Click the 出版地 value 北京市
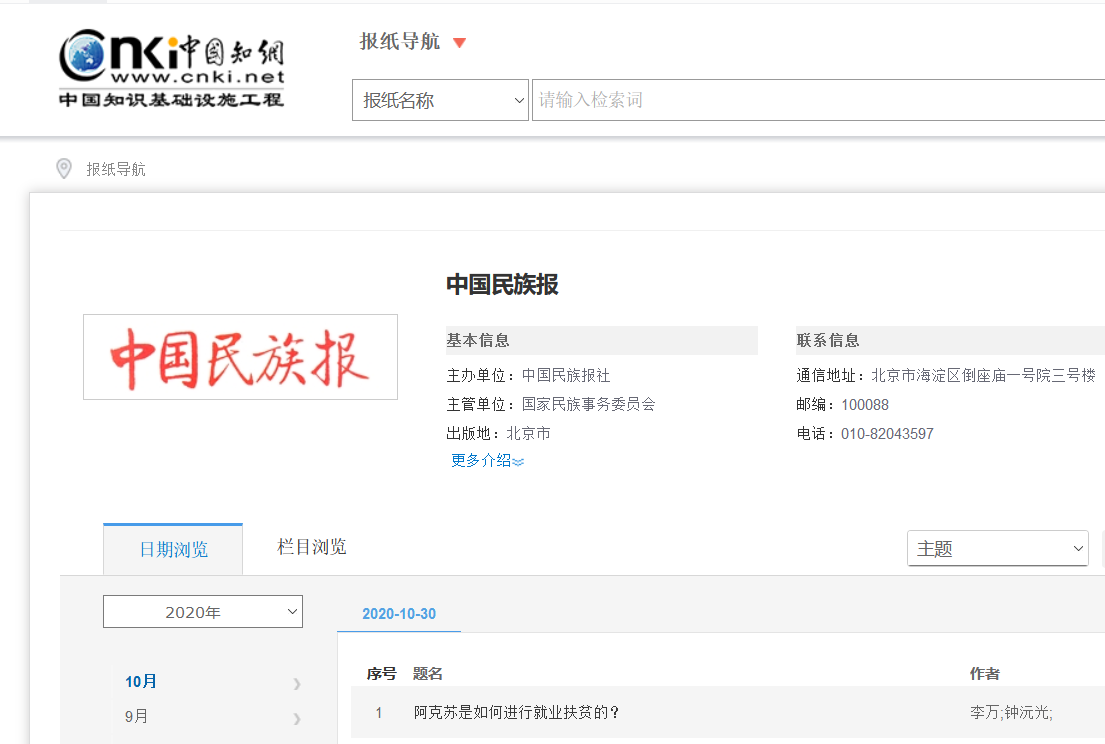 pos(528,433)
